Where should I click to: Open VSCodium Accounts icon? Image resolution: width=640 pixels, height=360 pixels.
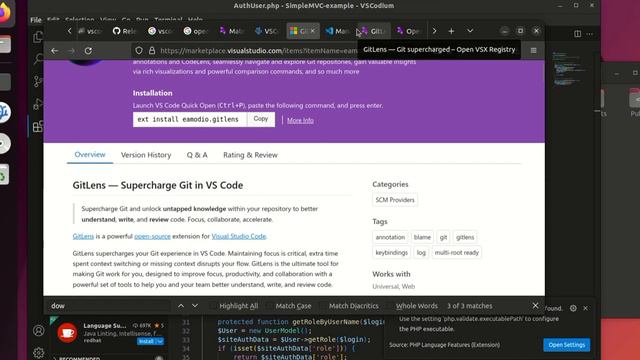coord(38,330)
